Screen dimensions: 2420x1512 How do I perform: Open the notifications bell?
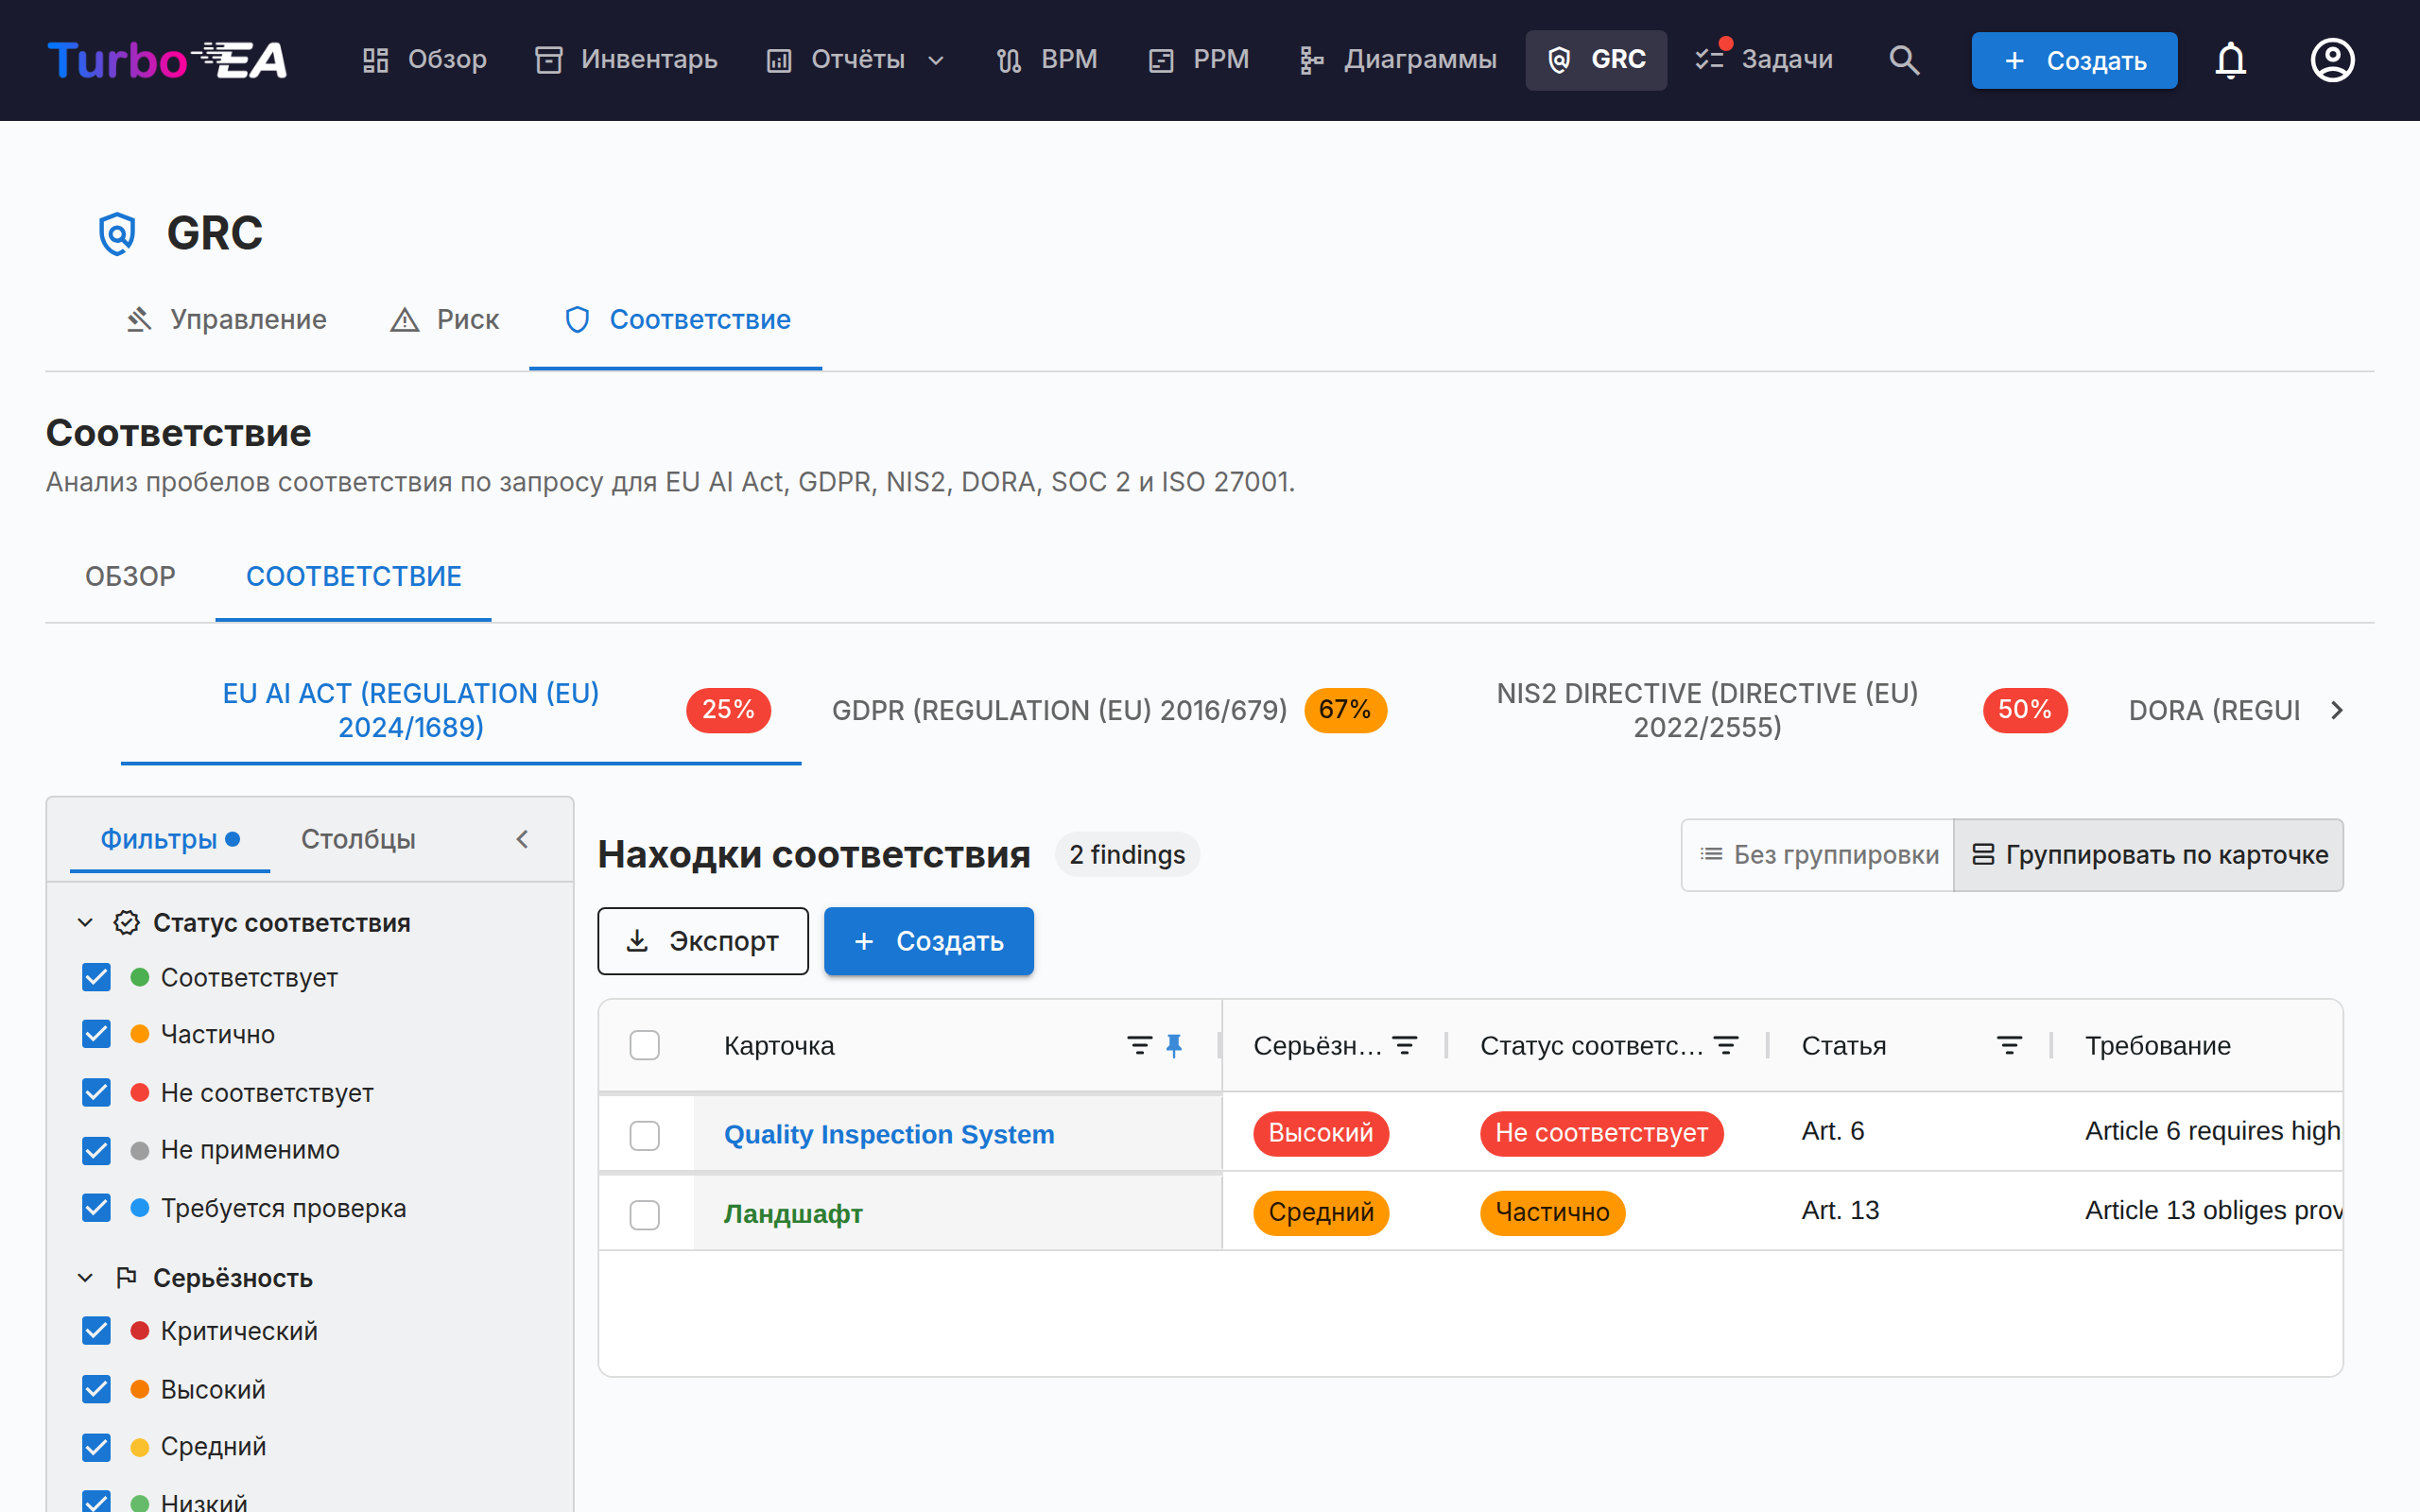(2230, 60)
